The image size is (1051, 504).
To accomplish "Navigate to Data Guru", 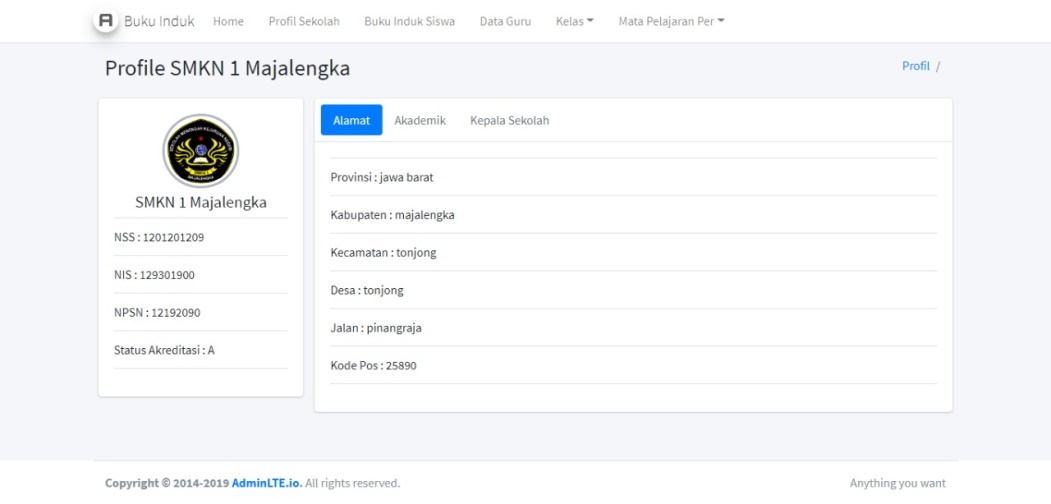I will 505,21.
